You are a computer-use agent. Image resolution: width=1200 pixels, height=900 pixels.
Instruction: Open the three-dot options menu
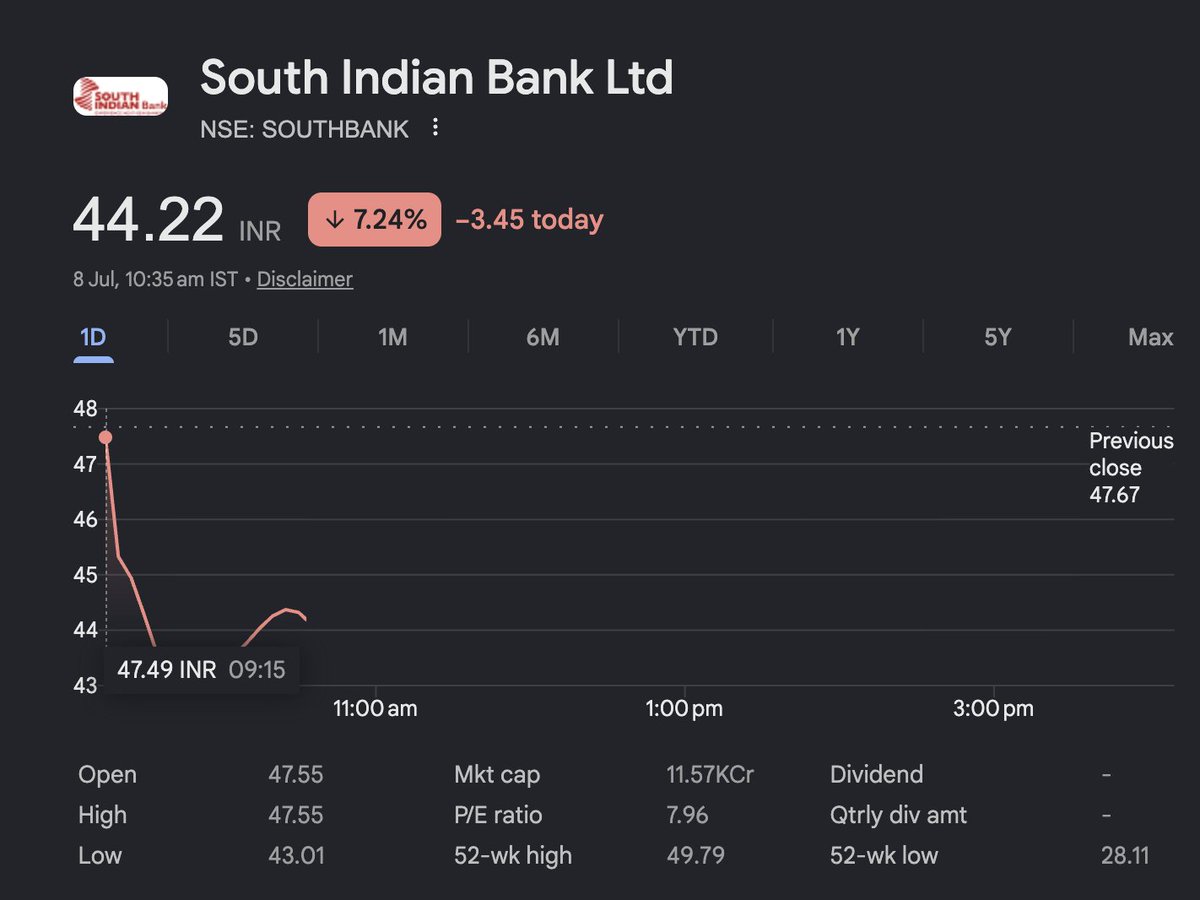click(434, 128)
